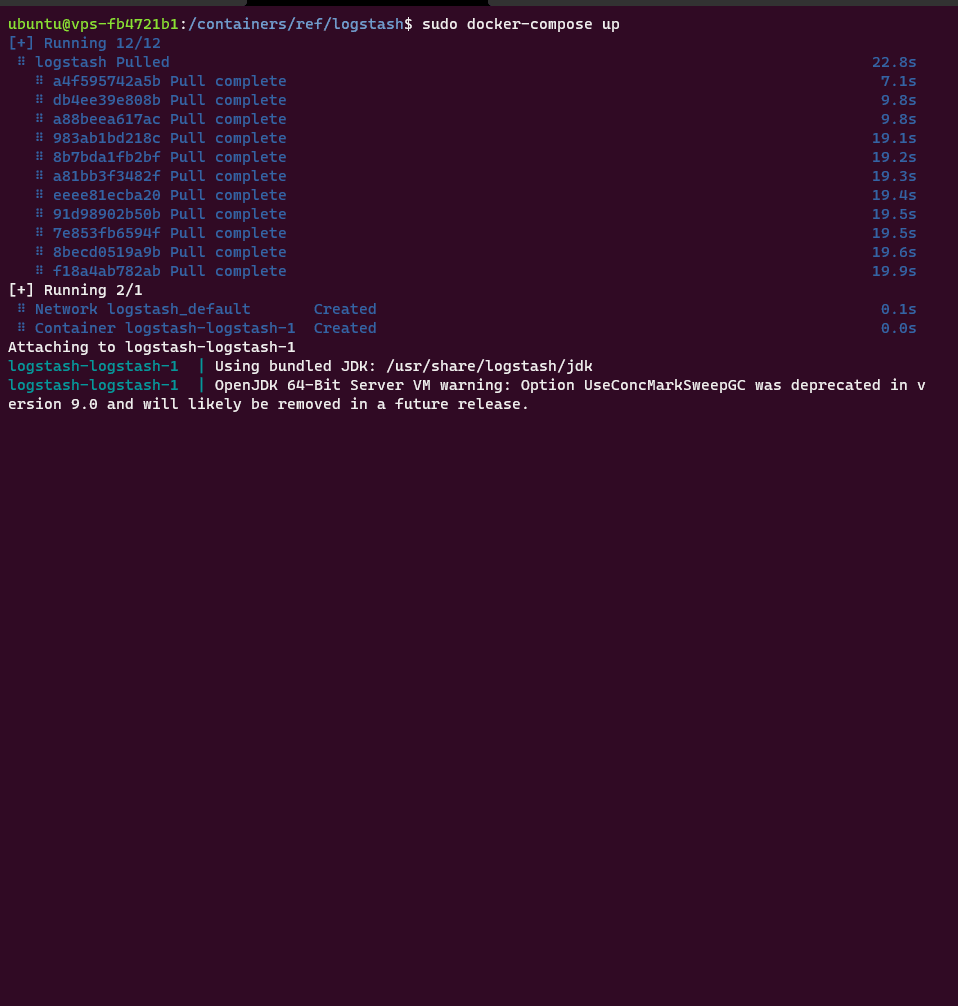Click the 'logstash Pulled' line

pos(102,62)
